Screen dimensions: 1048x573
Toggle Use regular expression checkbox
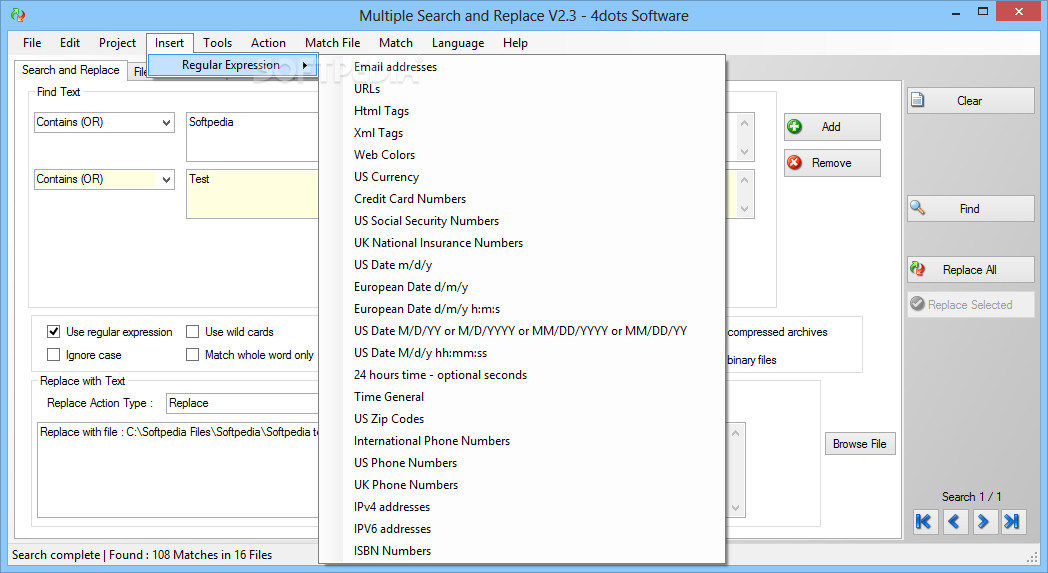[x=53, y=332]
